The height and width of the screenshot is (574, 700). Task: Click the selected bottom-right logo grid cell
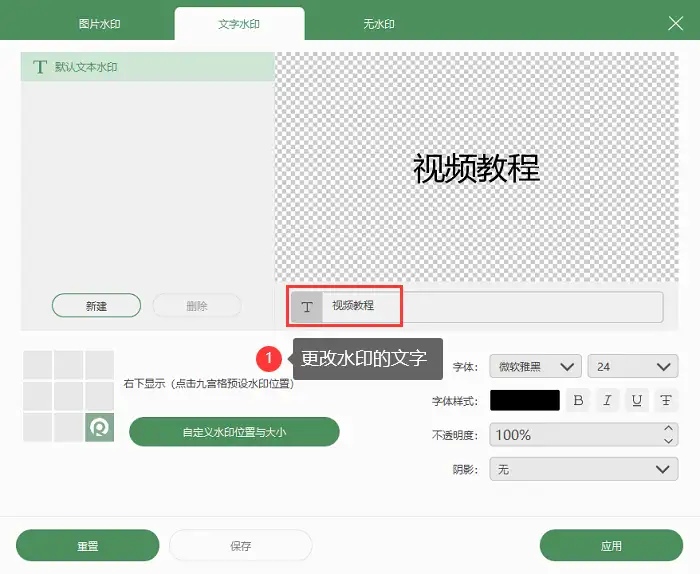100,427
